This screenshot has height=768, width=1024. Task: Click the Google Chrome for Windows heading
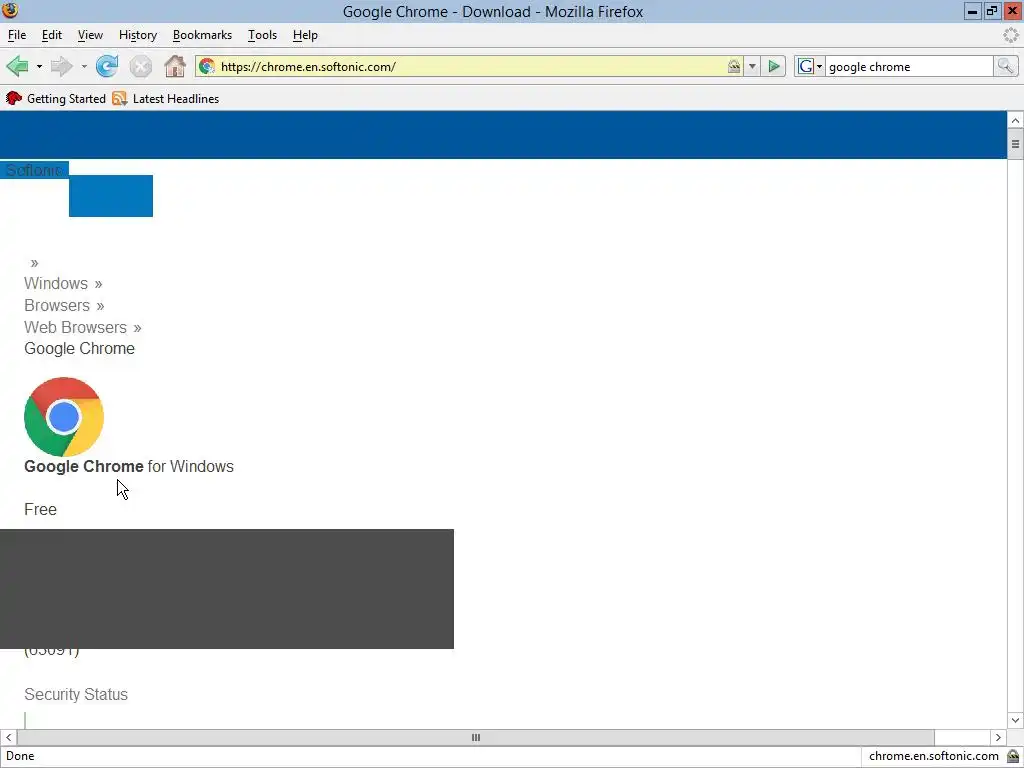(129, 466)
